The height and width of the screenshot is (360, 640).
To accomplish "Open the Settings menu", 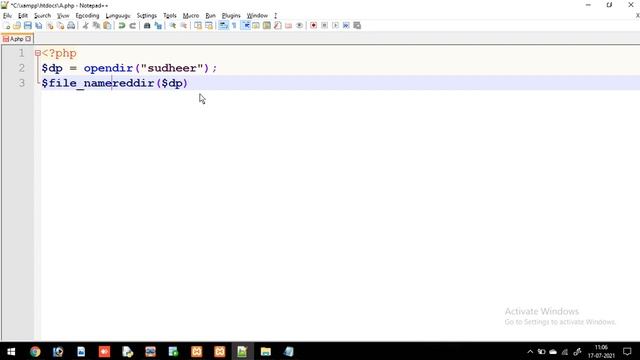I will [x=147, y=16].
